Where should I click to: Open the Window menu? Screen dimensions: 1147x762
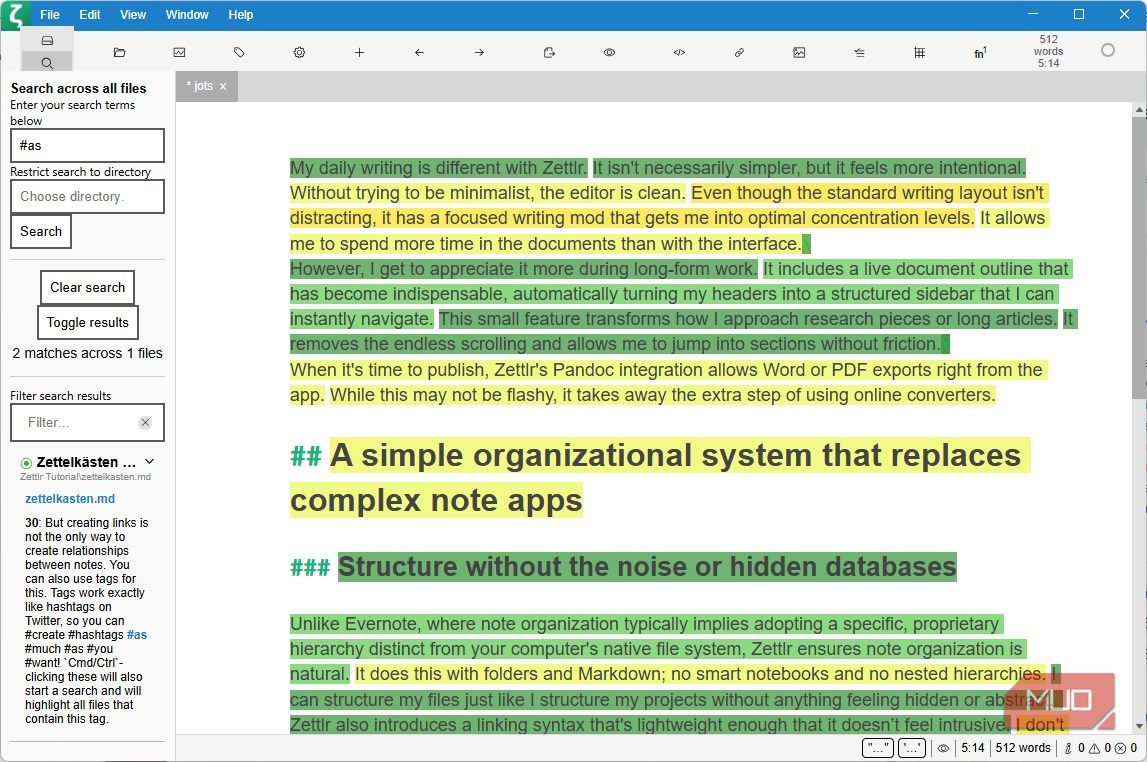187,15
